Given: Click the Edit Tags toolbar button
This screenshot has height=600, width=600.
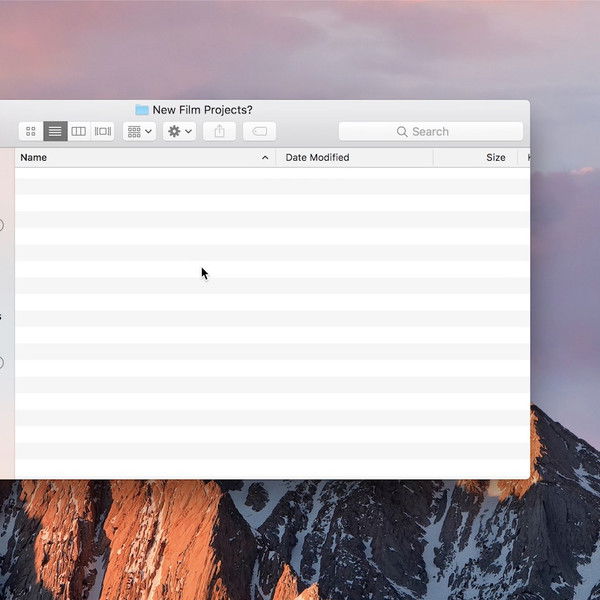Looking at the screenshot, I should pos(259,131).
